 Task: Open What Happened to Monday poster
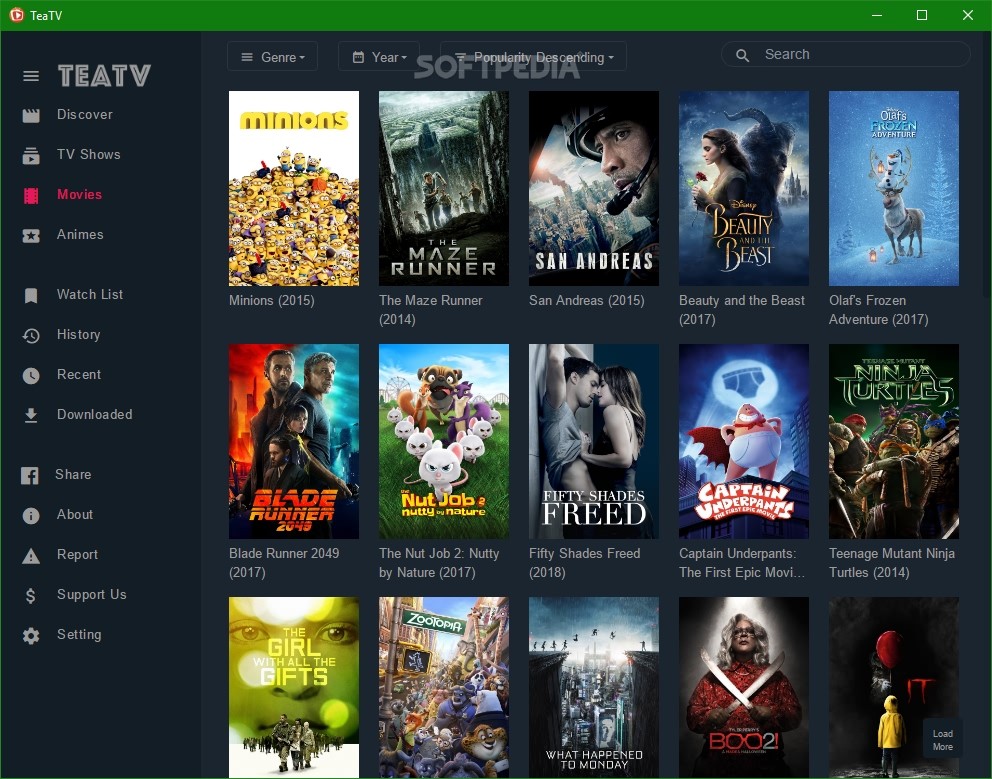(x=593, y=687)
